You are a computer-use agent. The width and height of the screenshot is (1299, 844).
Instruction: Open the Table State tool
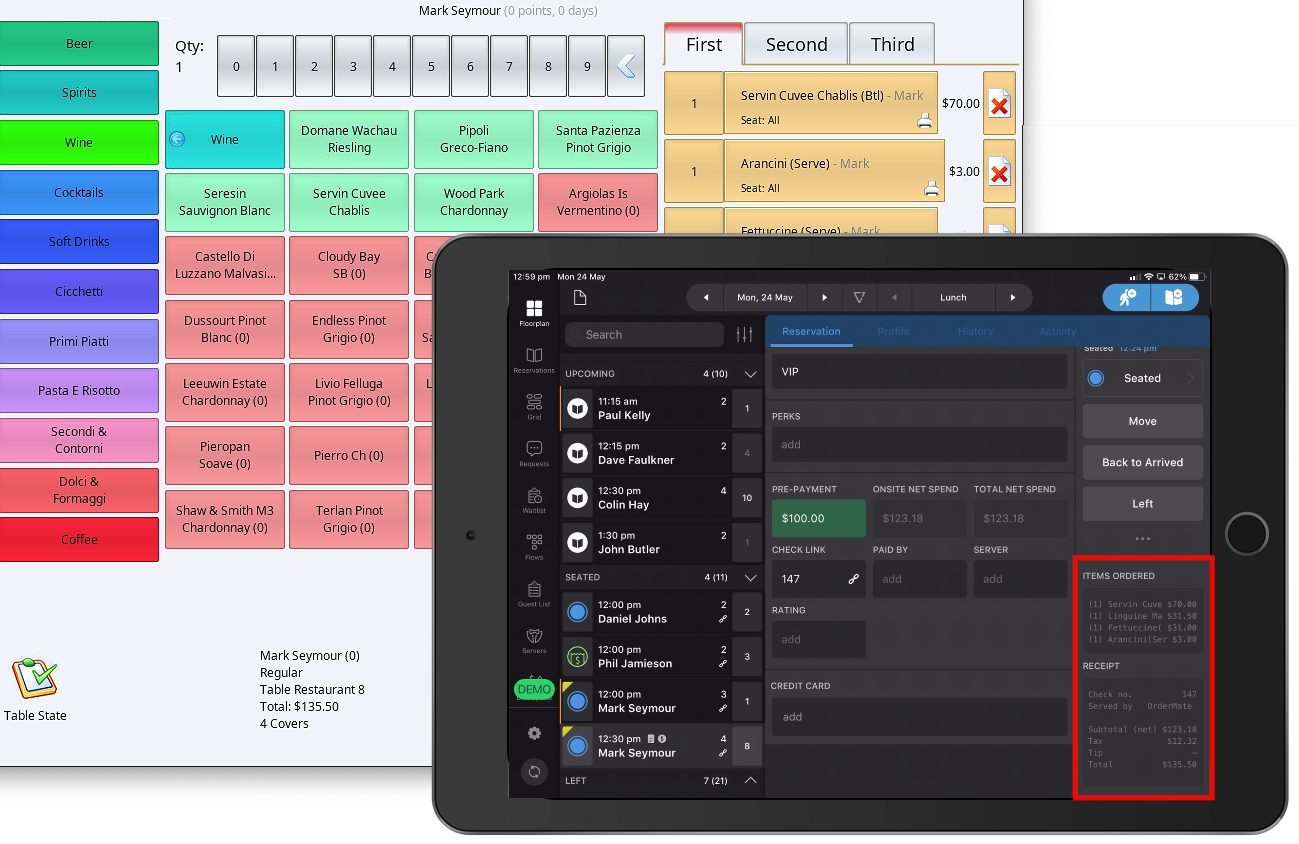point(35,678)
